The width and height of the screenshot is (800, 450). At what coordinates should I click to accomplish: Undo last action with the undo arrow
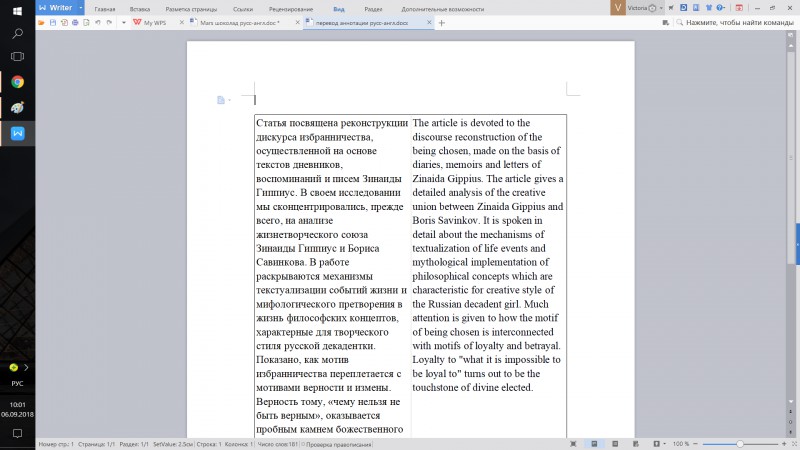coord(97,22)
